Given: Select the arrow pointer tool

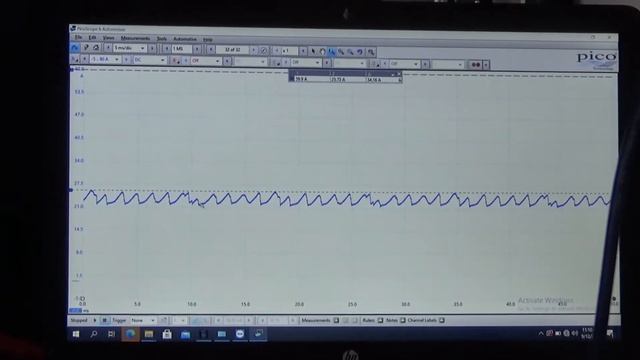Looking at the screenshot, I should [313, 51].
